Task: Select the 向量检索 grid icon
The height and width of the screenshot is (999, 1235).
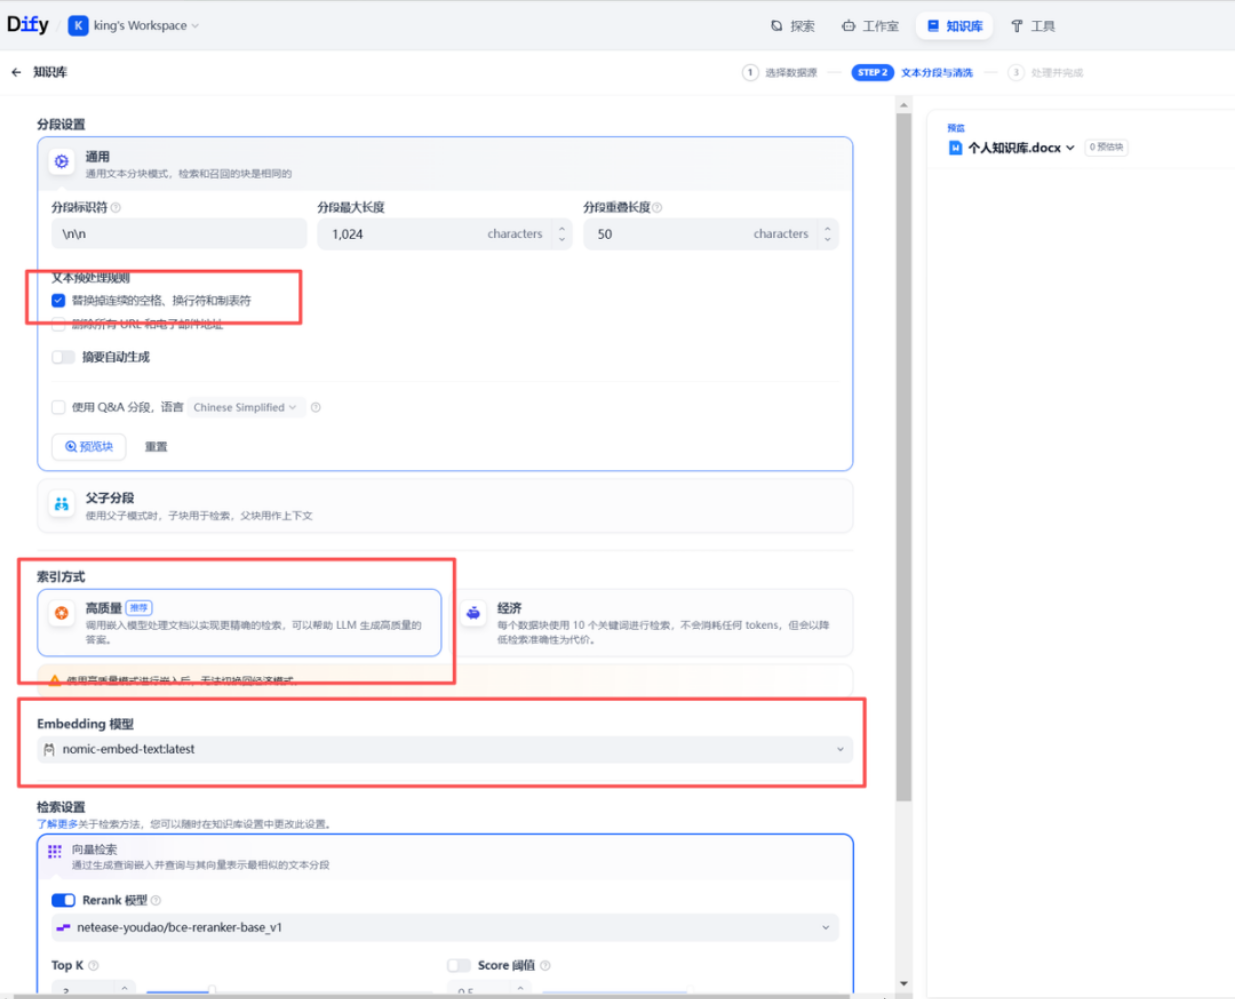Action: [x=55, y=851]
